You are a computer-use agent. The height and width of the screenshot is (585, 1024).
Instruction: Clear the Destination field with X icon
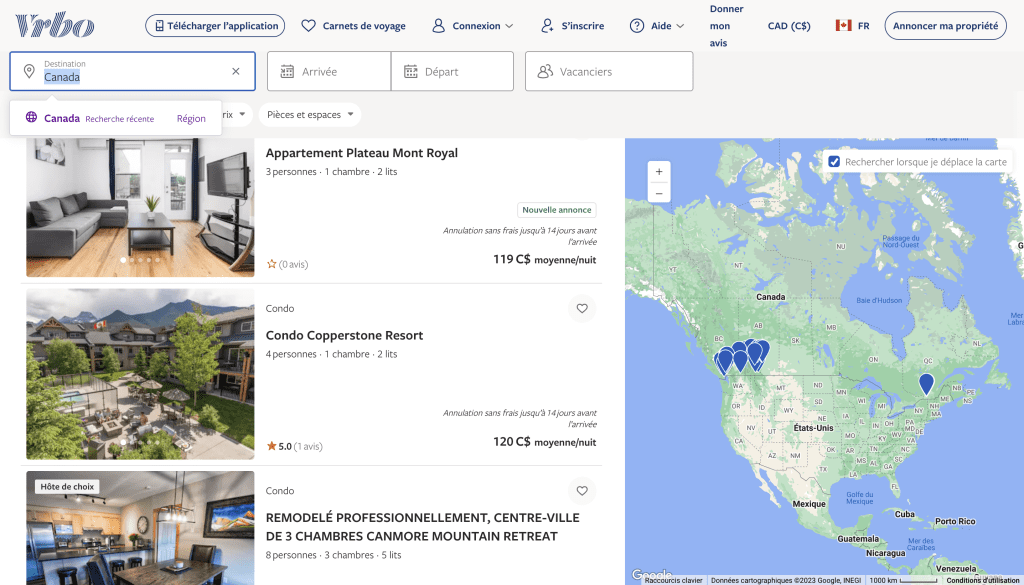coord(236,71)
